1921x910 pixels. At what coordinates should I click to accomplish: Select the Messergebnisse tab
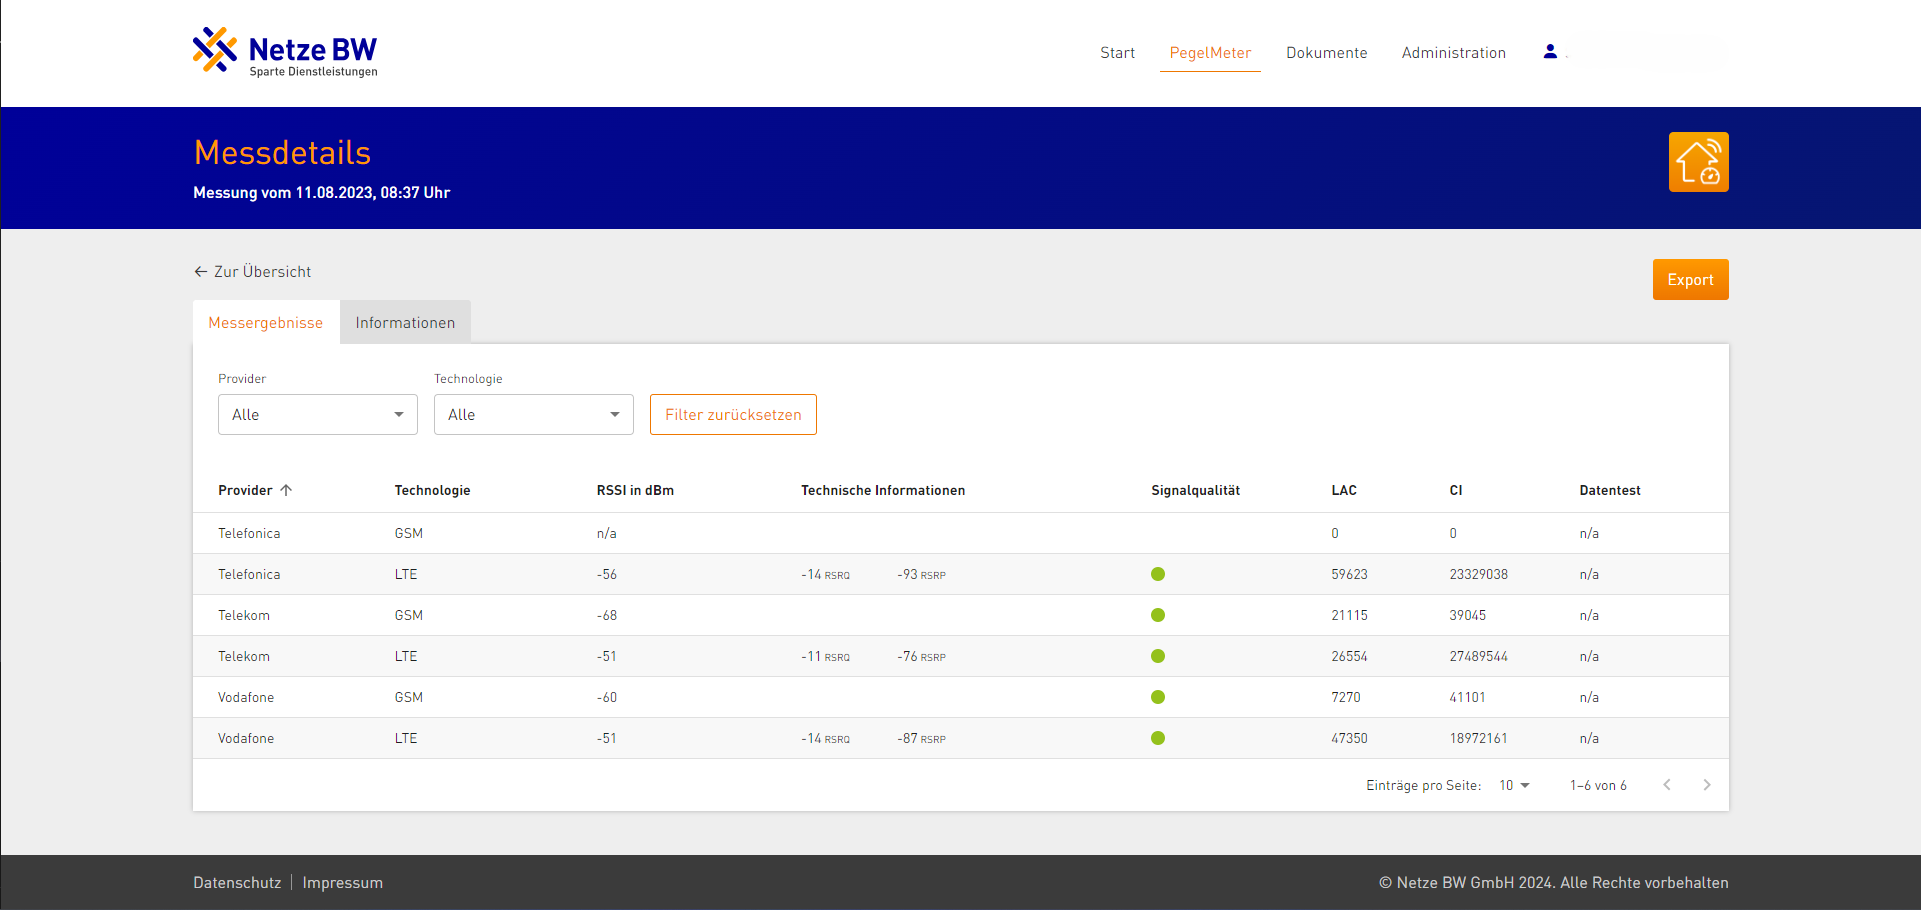tap(266, 323)
